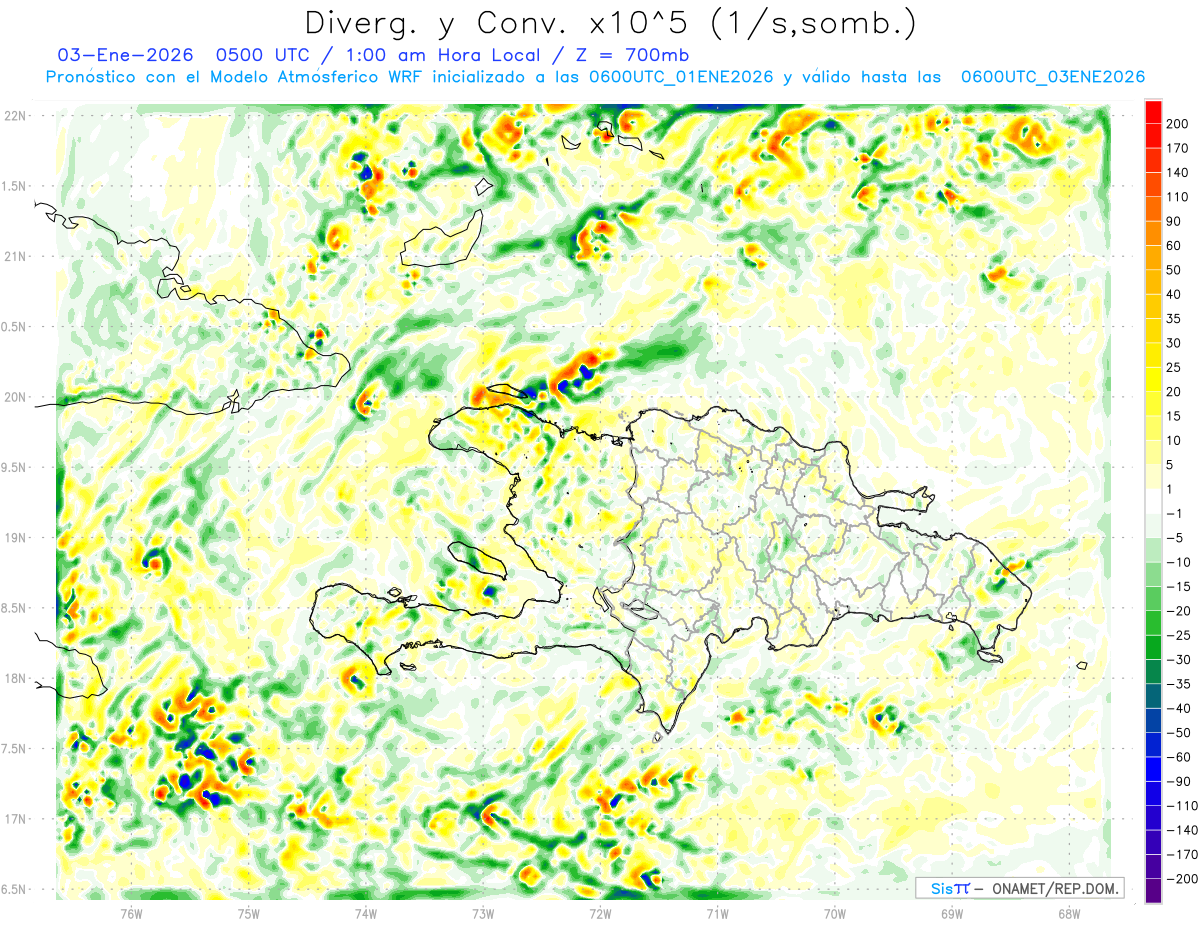Click the '7.5N' axis label
The height and width of the screenshot is (927, 1200).
click(15, 750)
